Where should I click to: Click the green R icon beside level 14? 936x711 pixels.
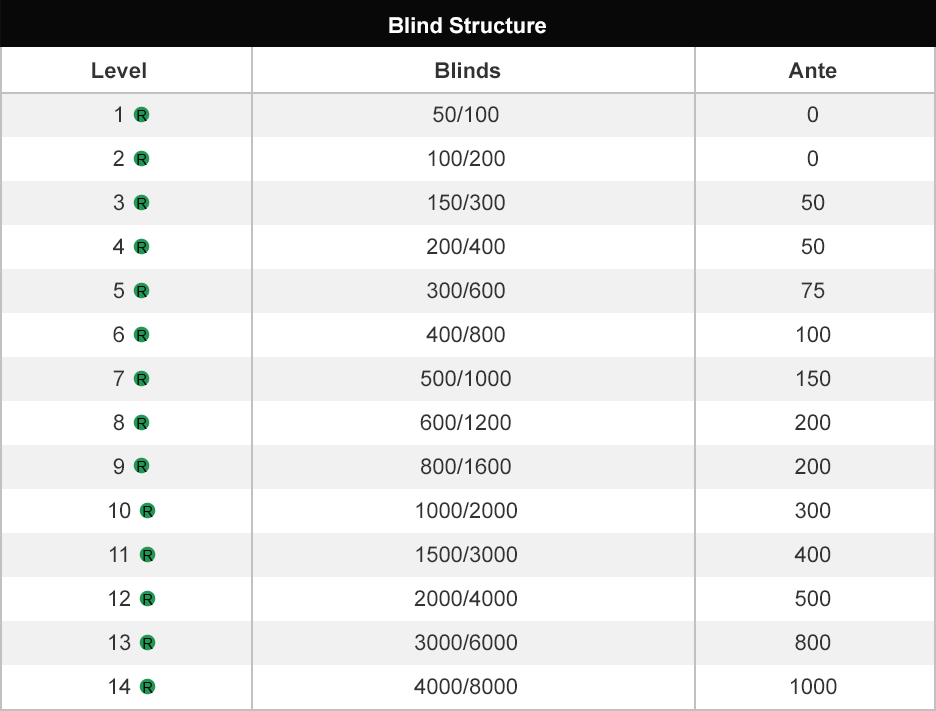tap(147, 687)
